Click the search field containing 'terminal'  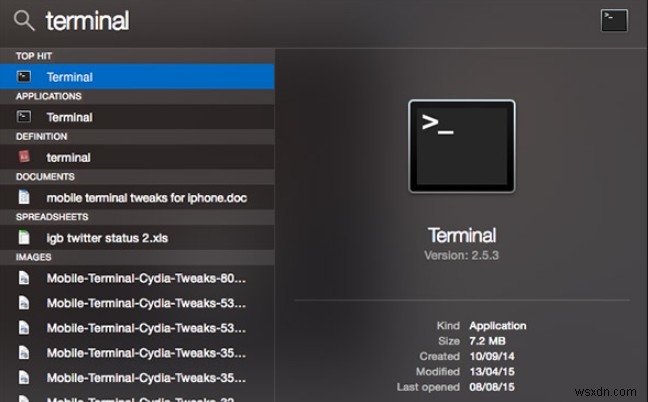300,21
